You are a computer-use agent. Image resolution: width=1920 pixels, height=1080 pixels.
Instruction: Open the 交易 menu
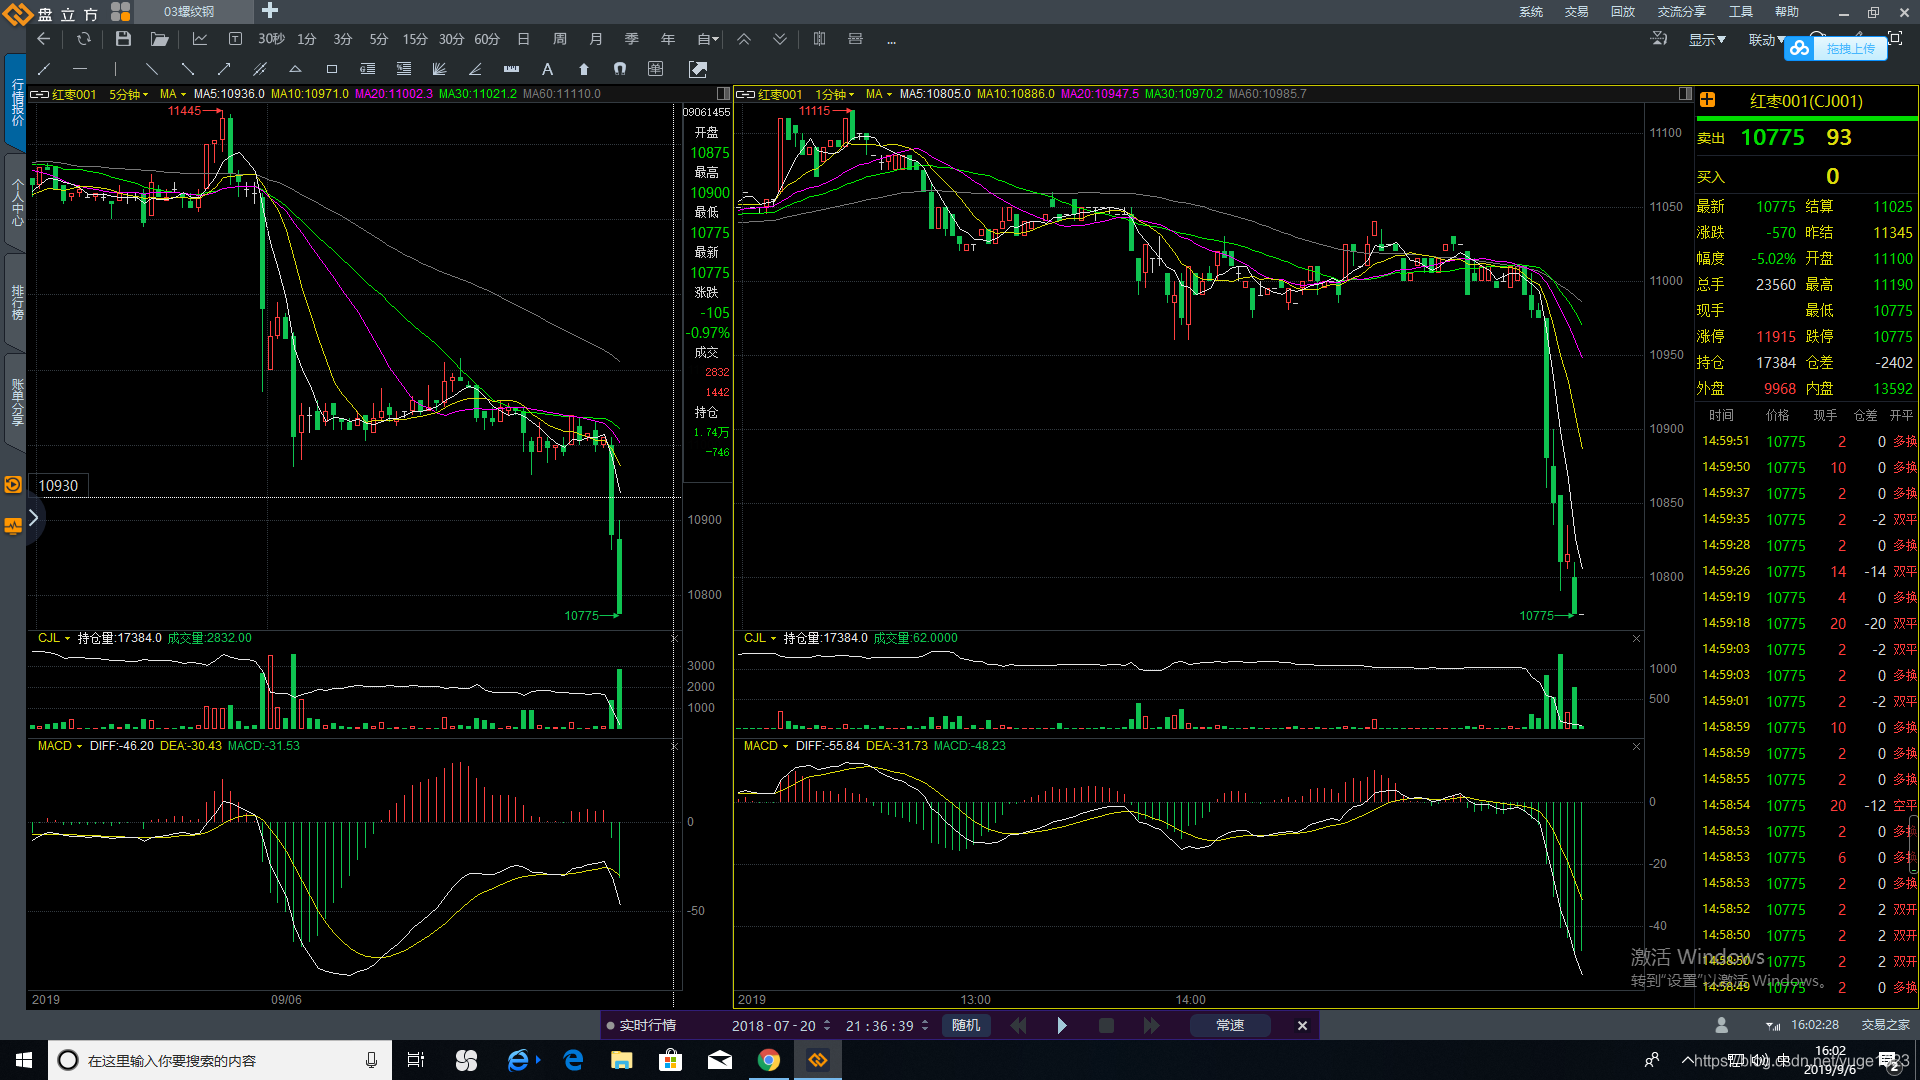pyautogui.click(x=1577, y=12)
